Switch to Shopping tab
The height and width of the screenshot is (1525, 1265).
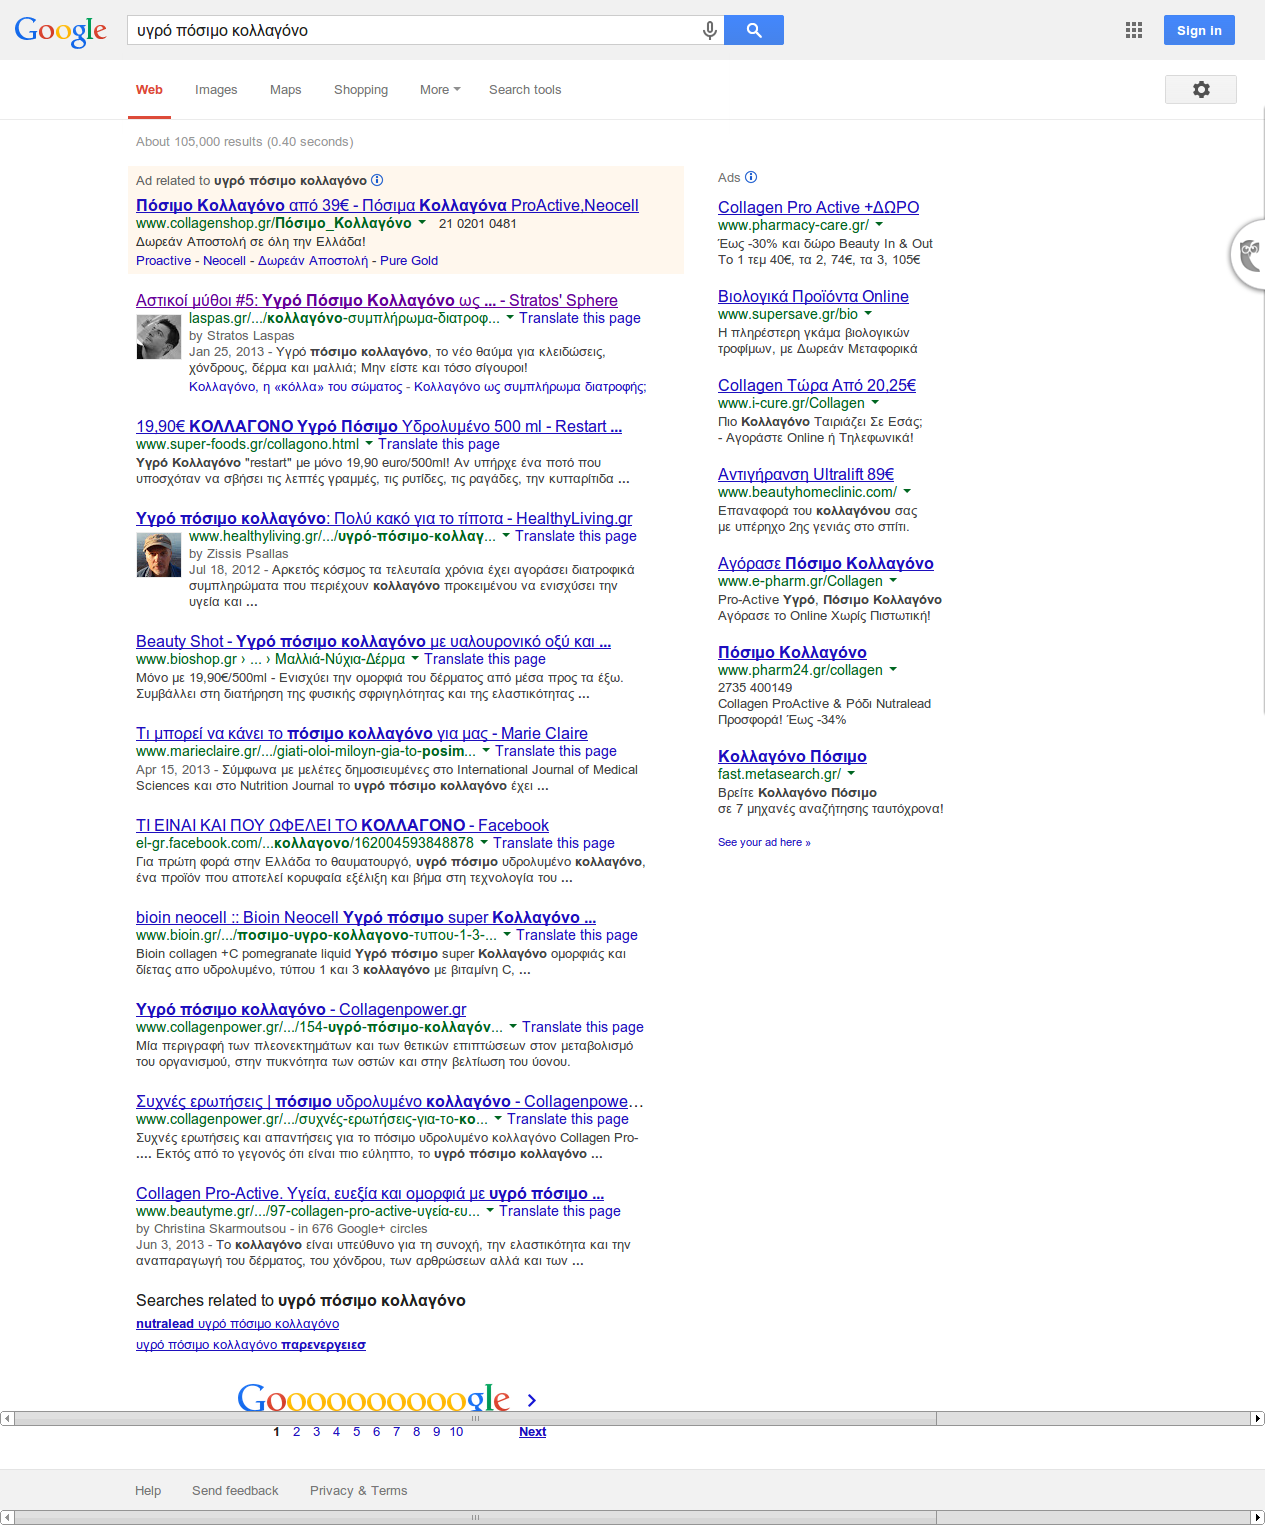[x=361, y=90]
